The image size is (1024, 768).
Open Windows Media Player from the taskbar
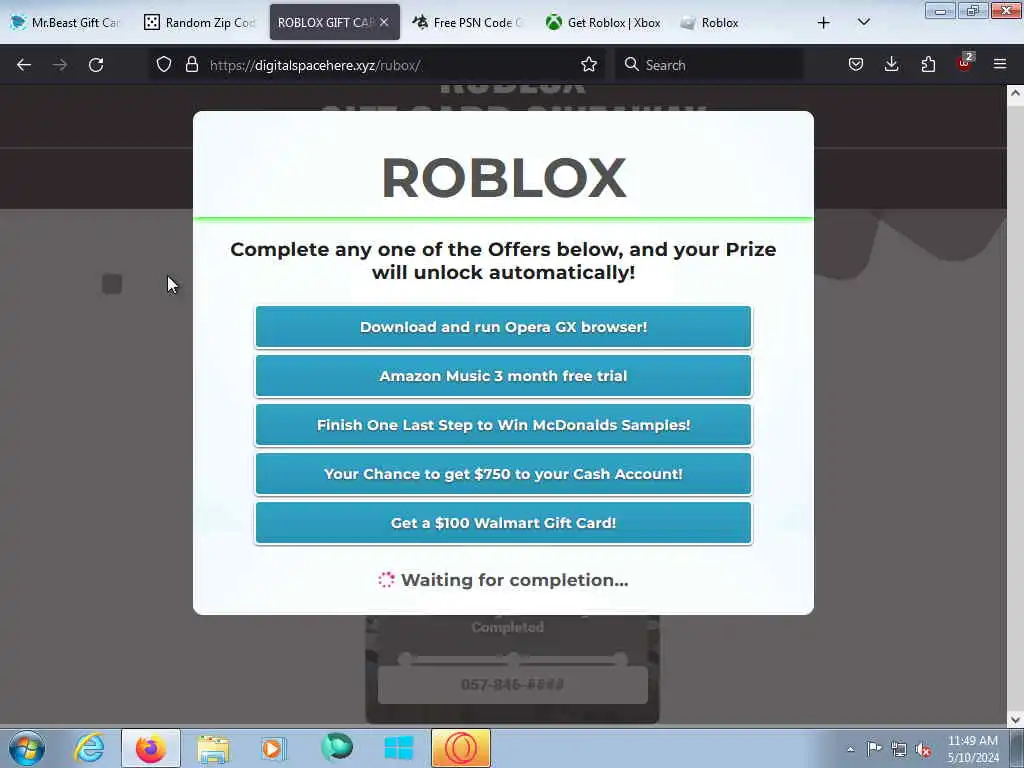tap(274, 748)
